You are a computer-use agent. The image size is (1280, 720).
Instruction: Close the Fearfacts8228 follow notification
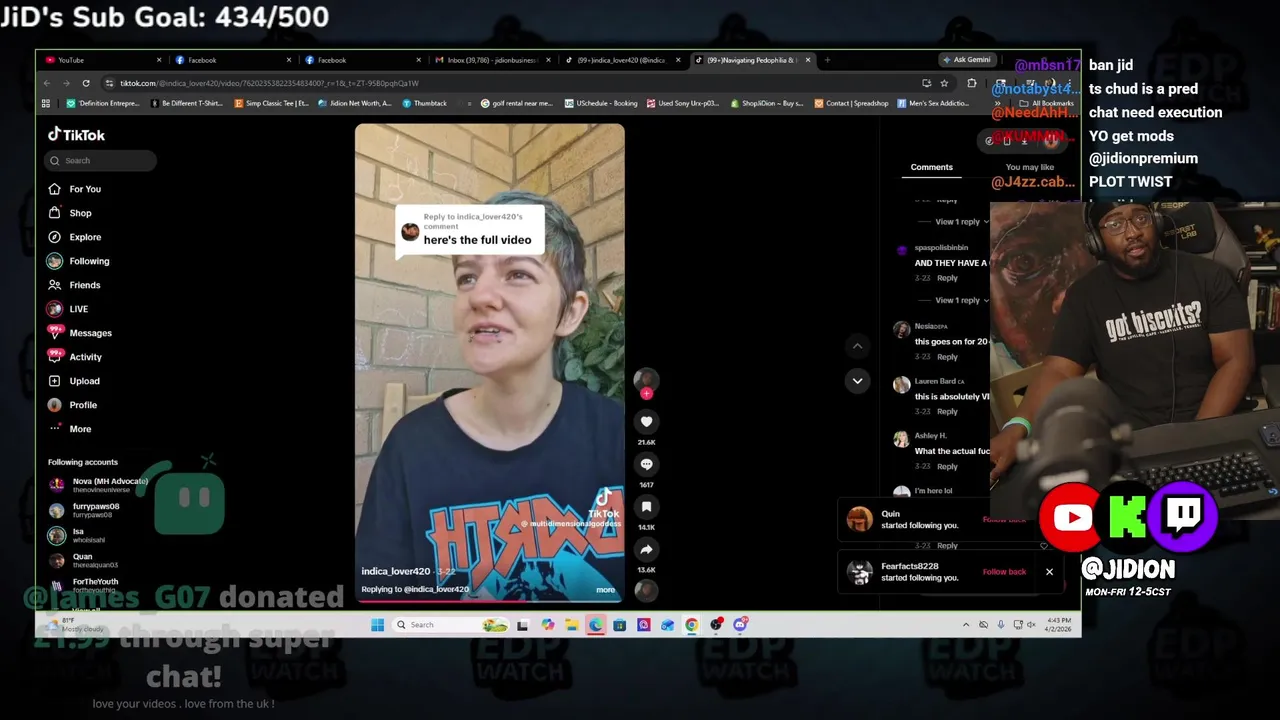pos(1049,572)
